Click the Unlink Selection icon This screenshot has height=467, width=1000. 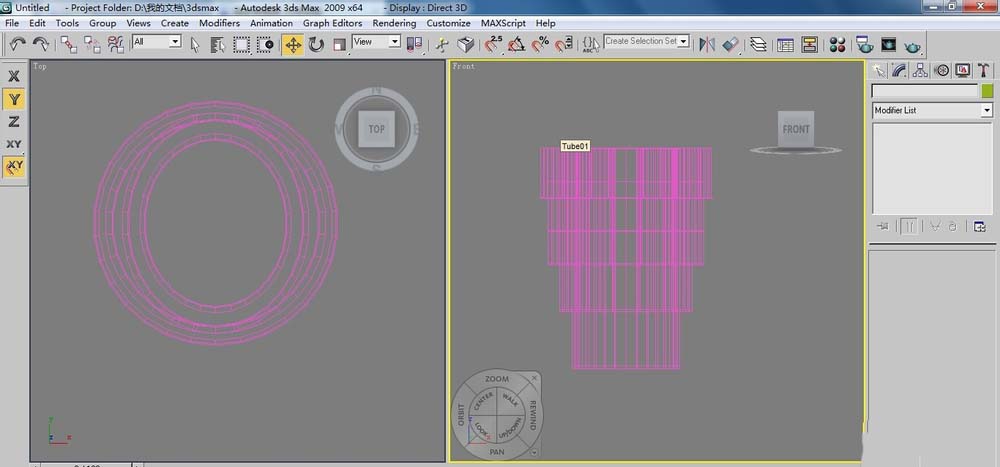(x=92, y=44)
